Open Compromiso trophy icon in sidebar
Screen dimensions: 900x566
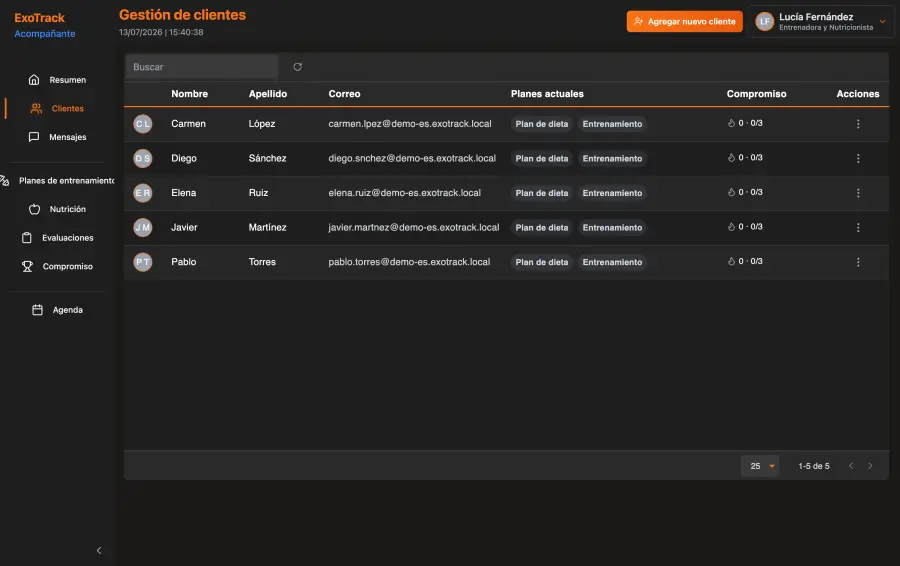(27, 266)
